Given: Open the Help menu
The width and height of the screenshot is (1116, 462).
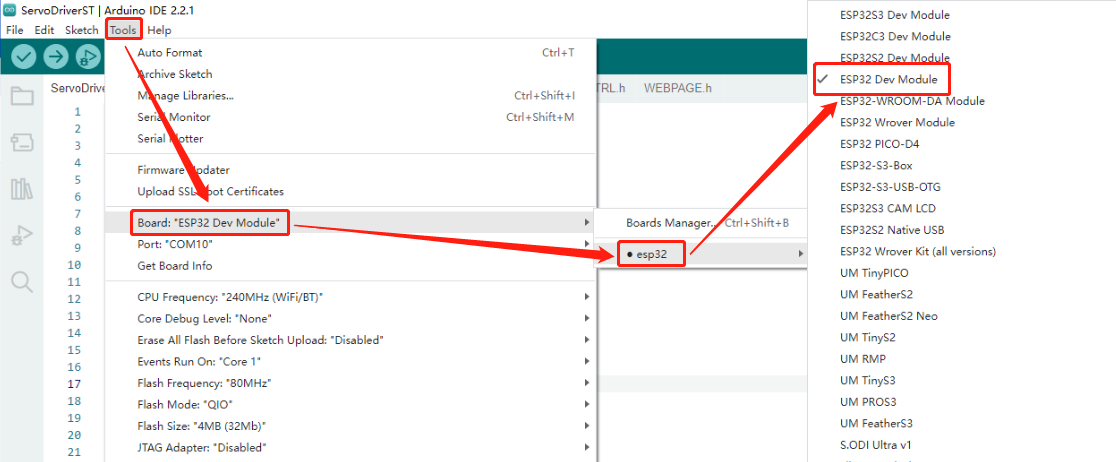Looking at the screenshot, I should [159, 30].
